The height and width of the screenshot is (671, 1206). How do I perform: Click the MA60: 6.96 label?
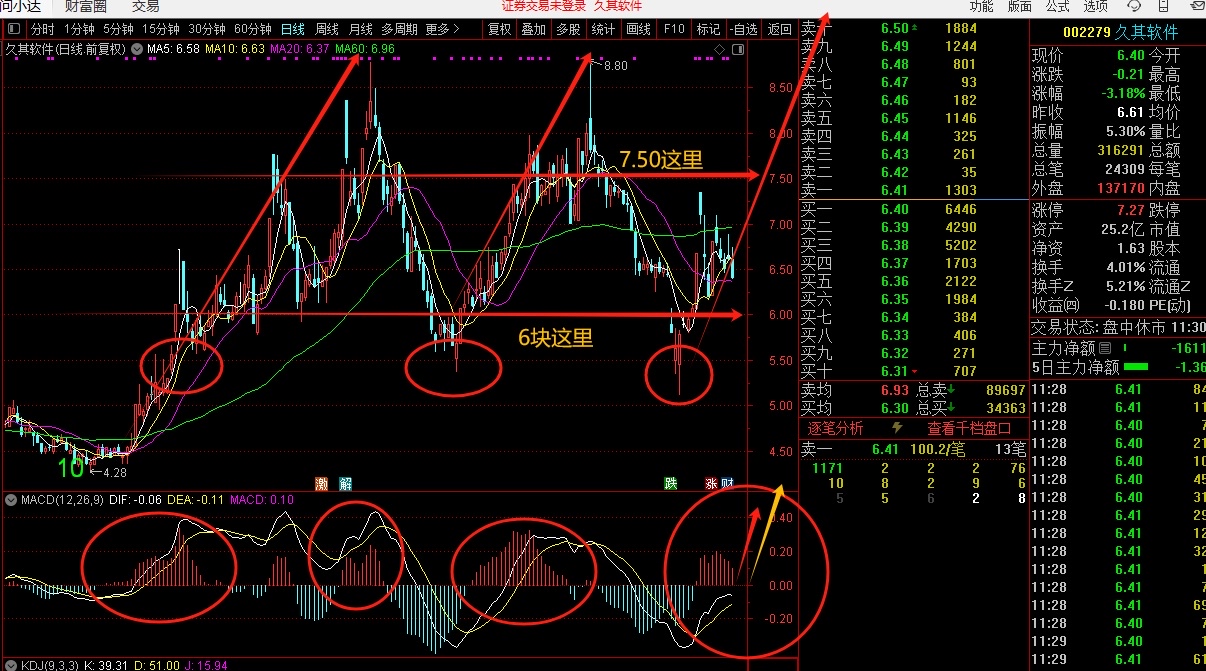pyautogui.click(x=365, y=48)
